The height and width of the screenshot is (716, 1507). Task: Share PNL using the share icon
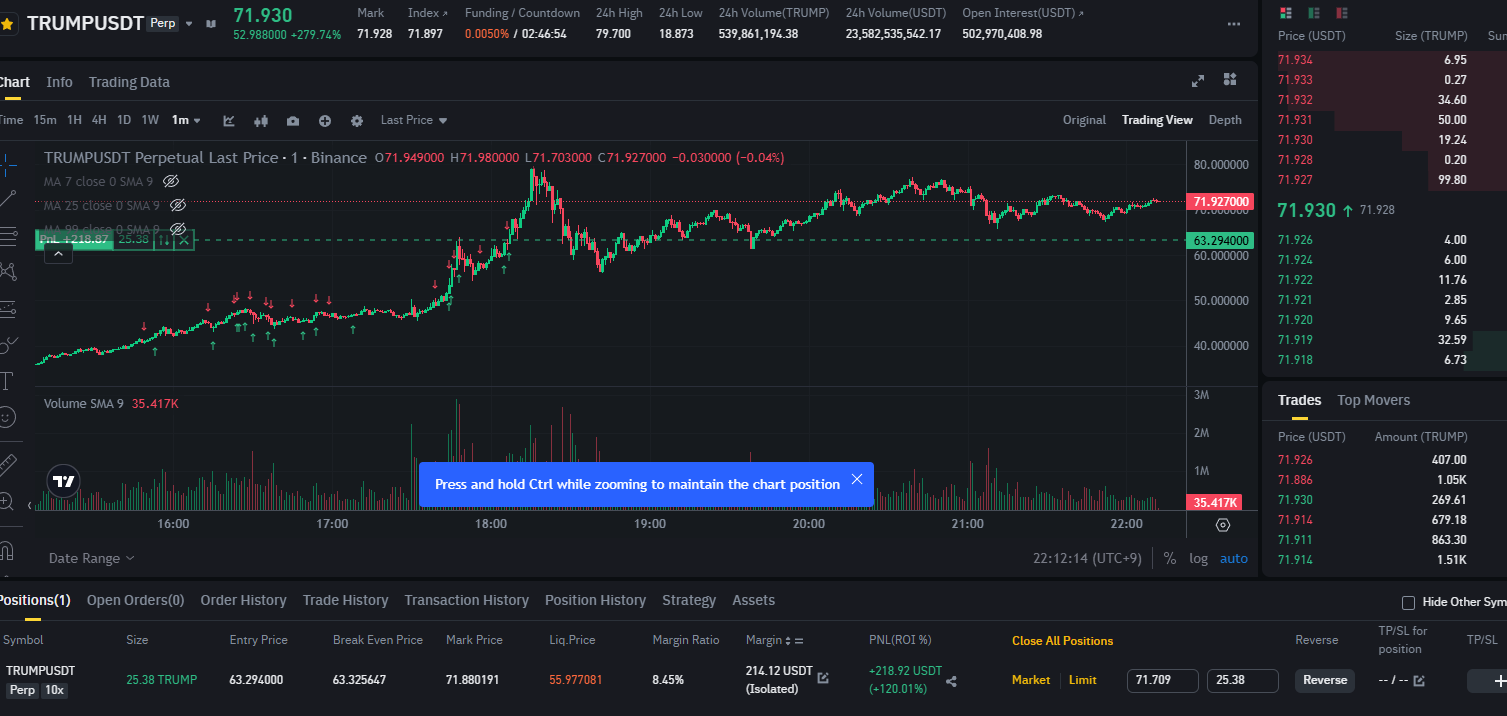click(951, 681)
